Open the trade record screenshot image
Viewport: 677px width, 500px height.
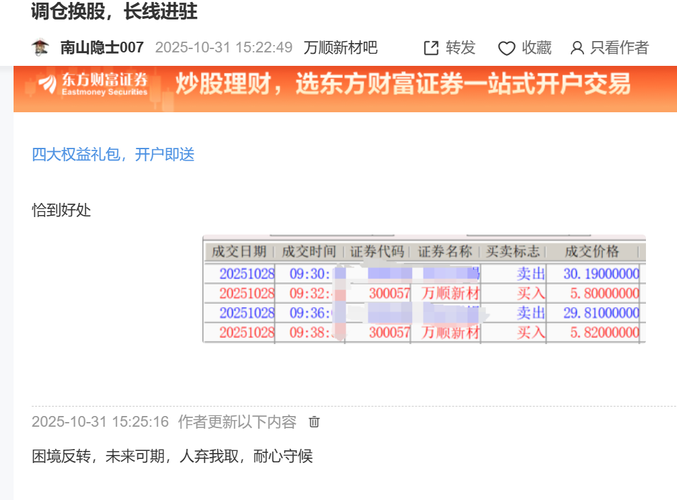(x=424, y=289)
